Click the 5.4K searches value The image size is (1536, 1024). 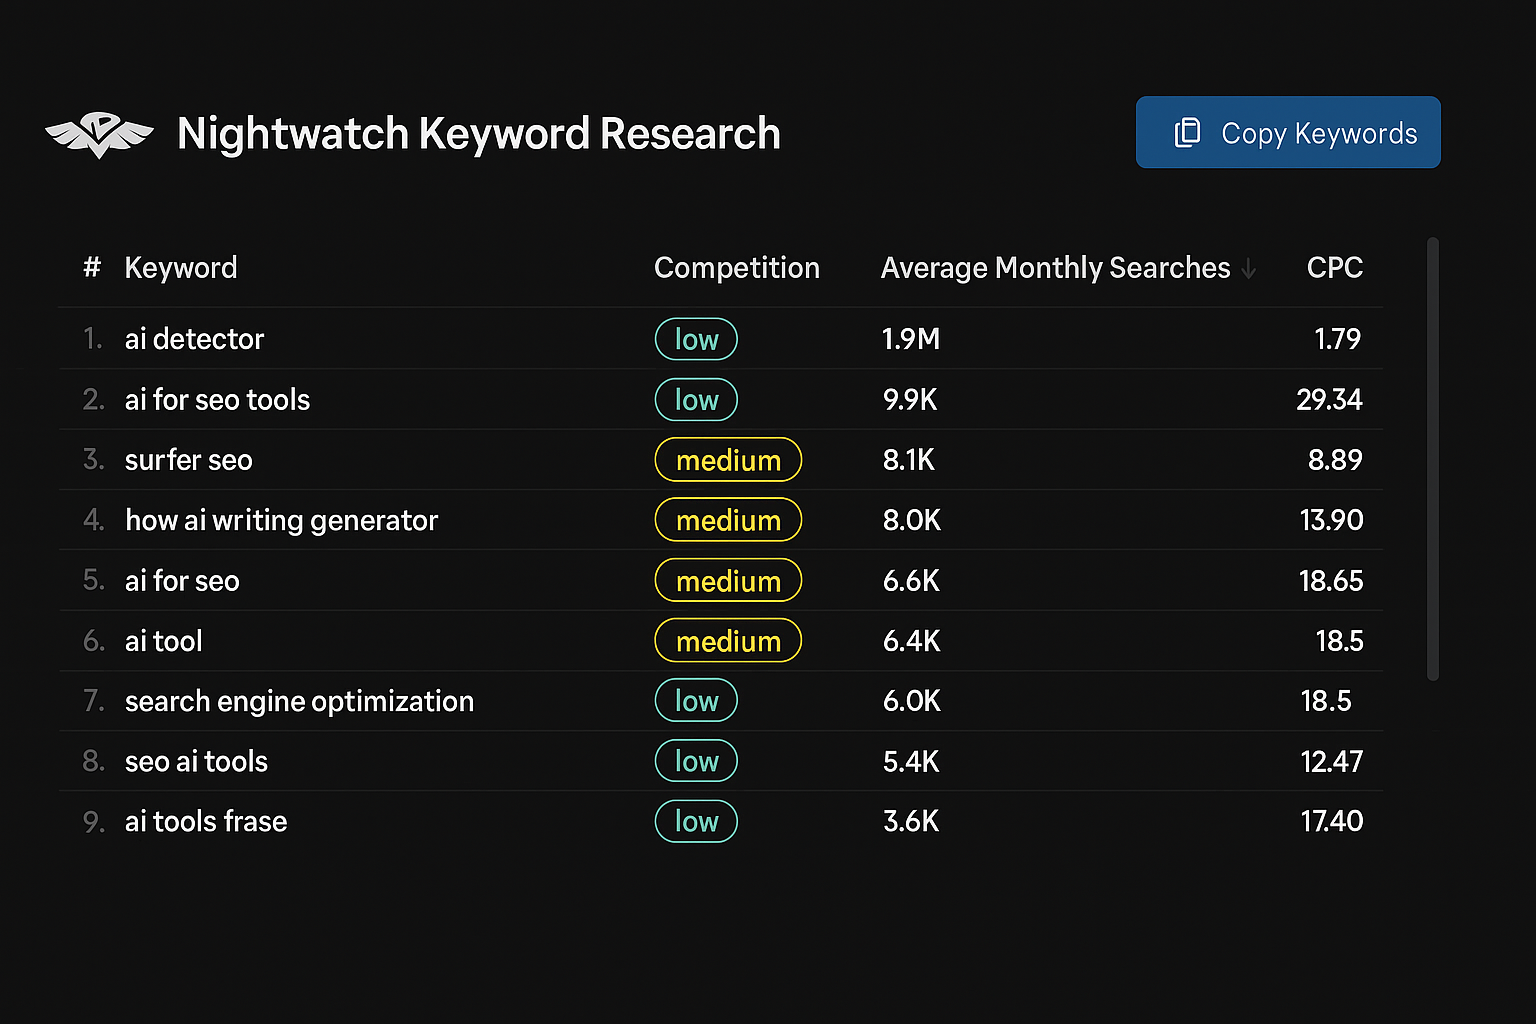pyautogui.click(x=911, y=762)
